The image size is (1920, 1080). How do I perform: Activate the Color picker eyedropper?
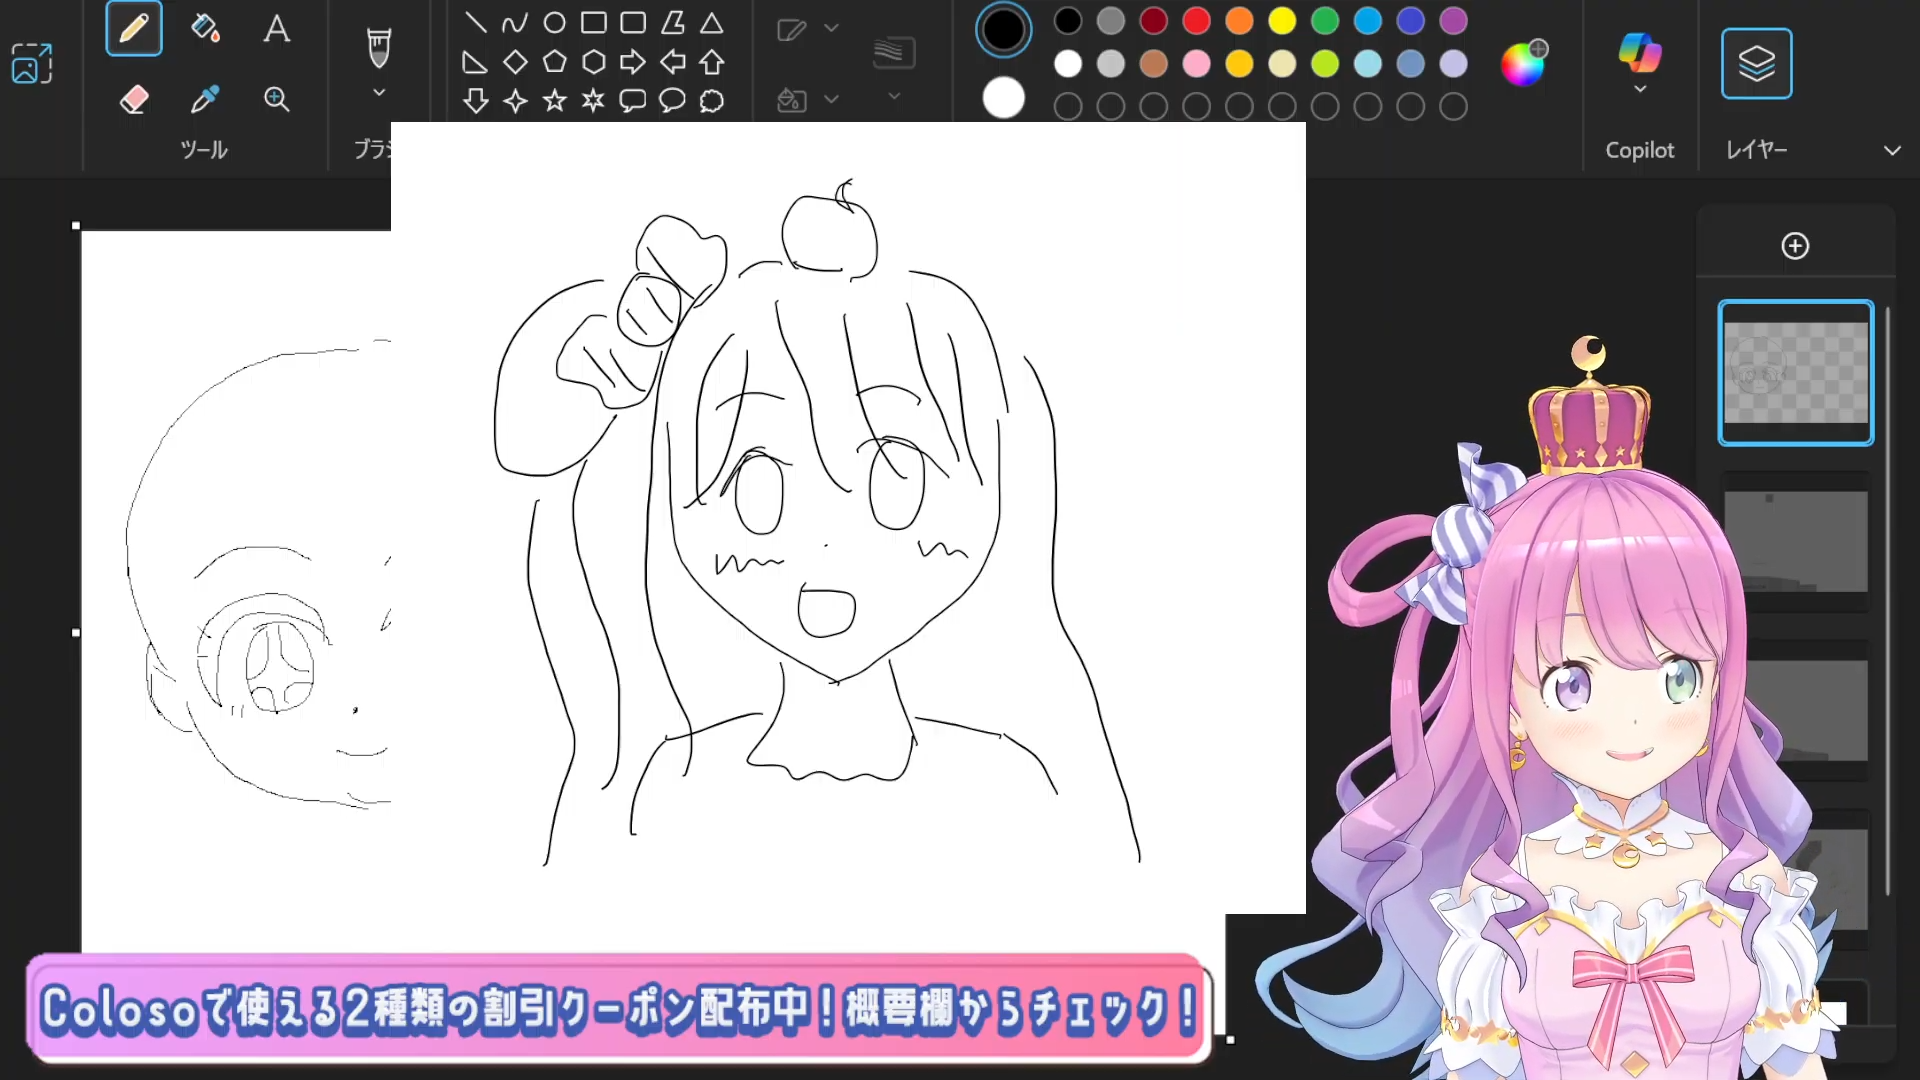coord(205,99)
